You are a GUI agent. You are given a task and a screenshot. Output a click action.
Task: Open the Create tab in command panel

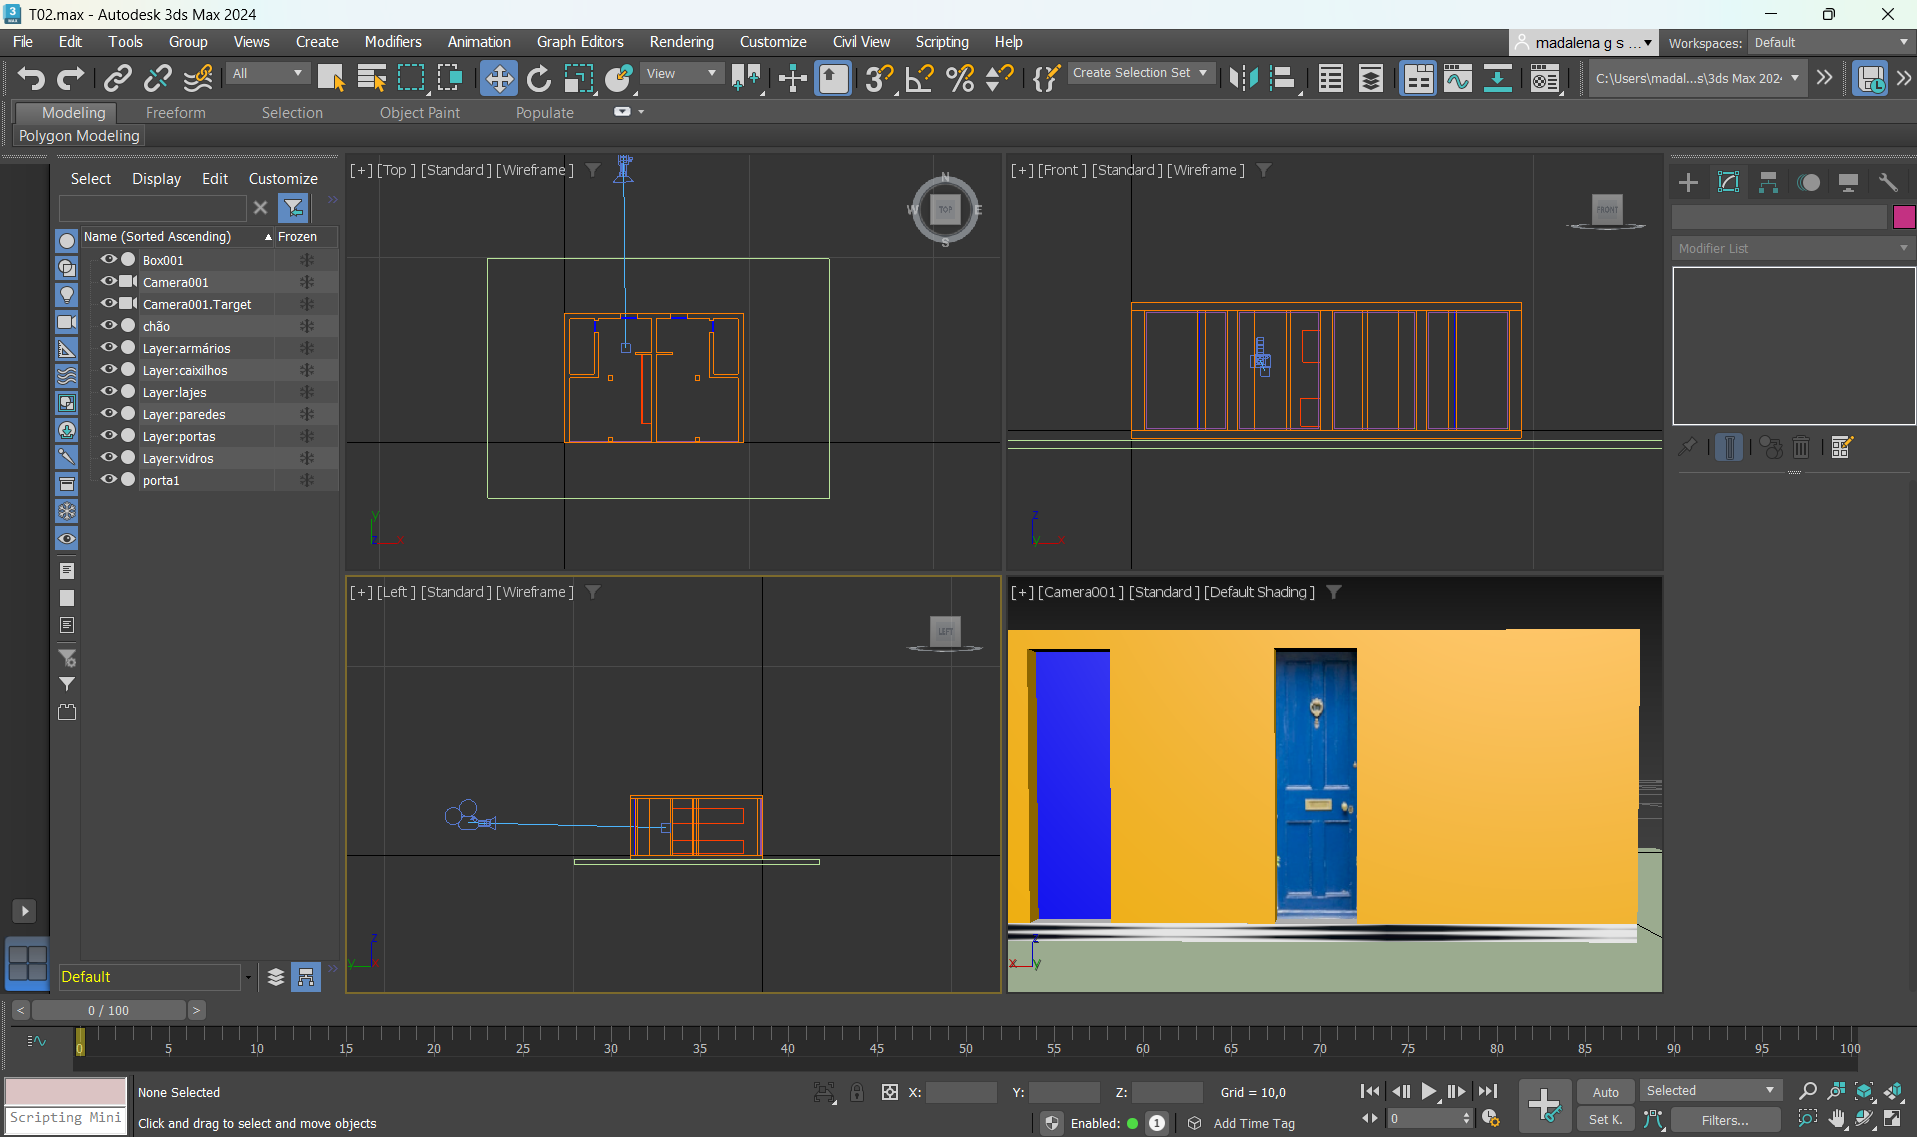click(1688, 182)
